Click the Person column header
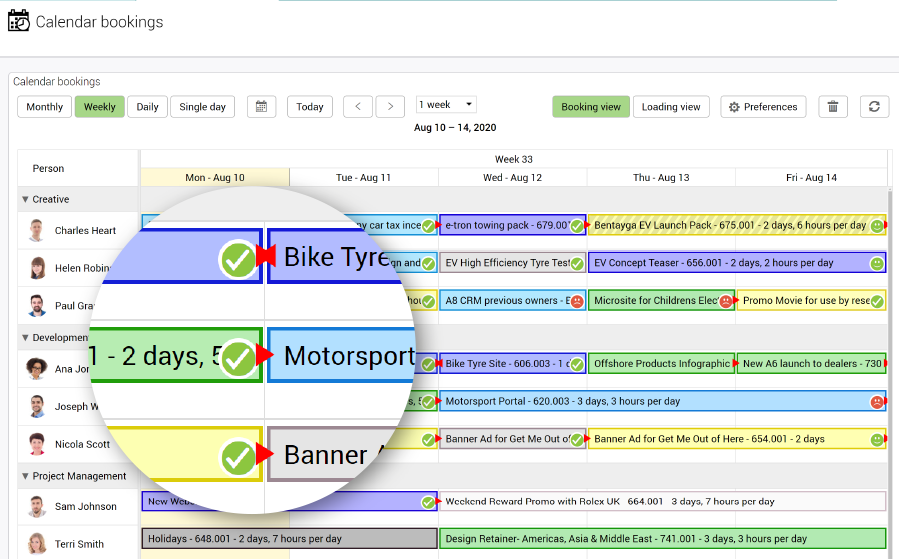The height and width of the screenshot is (559, 900). pyautogui.click(x=77, y=168)
